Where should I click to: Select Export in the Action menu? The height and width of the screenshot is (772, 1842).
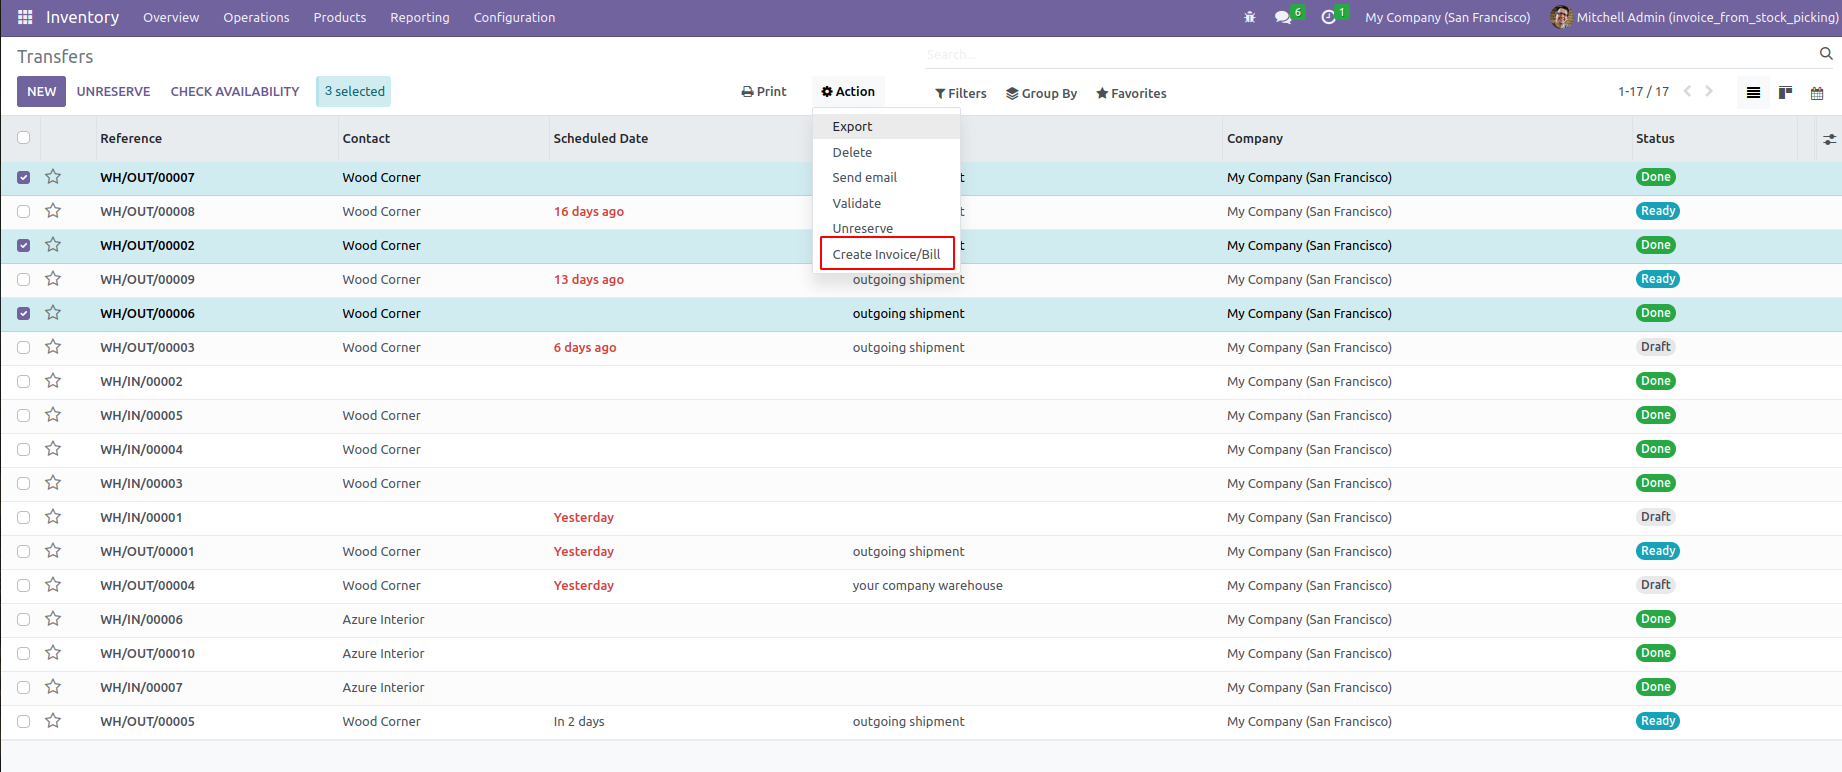852,127
